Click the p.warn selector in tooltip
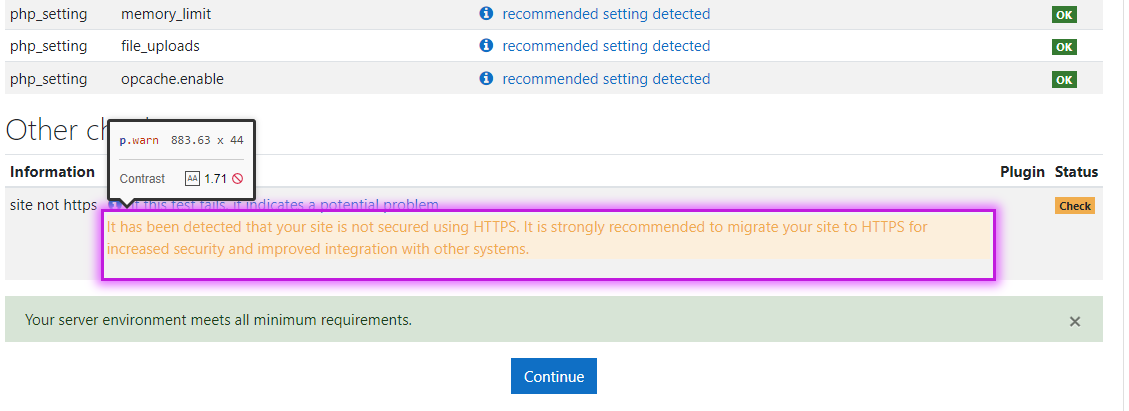The image size is (1129, 411). [x=139, y=140]
